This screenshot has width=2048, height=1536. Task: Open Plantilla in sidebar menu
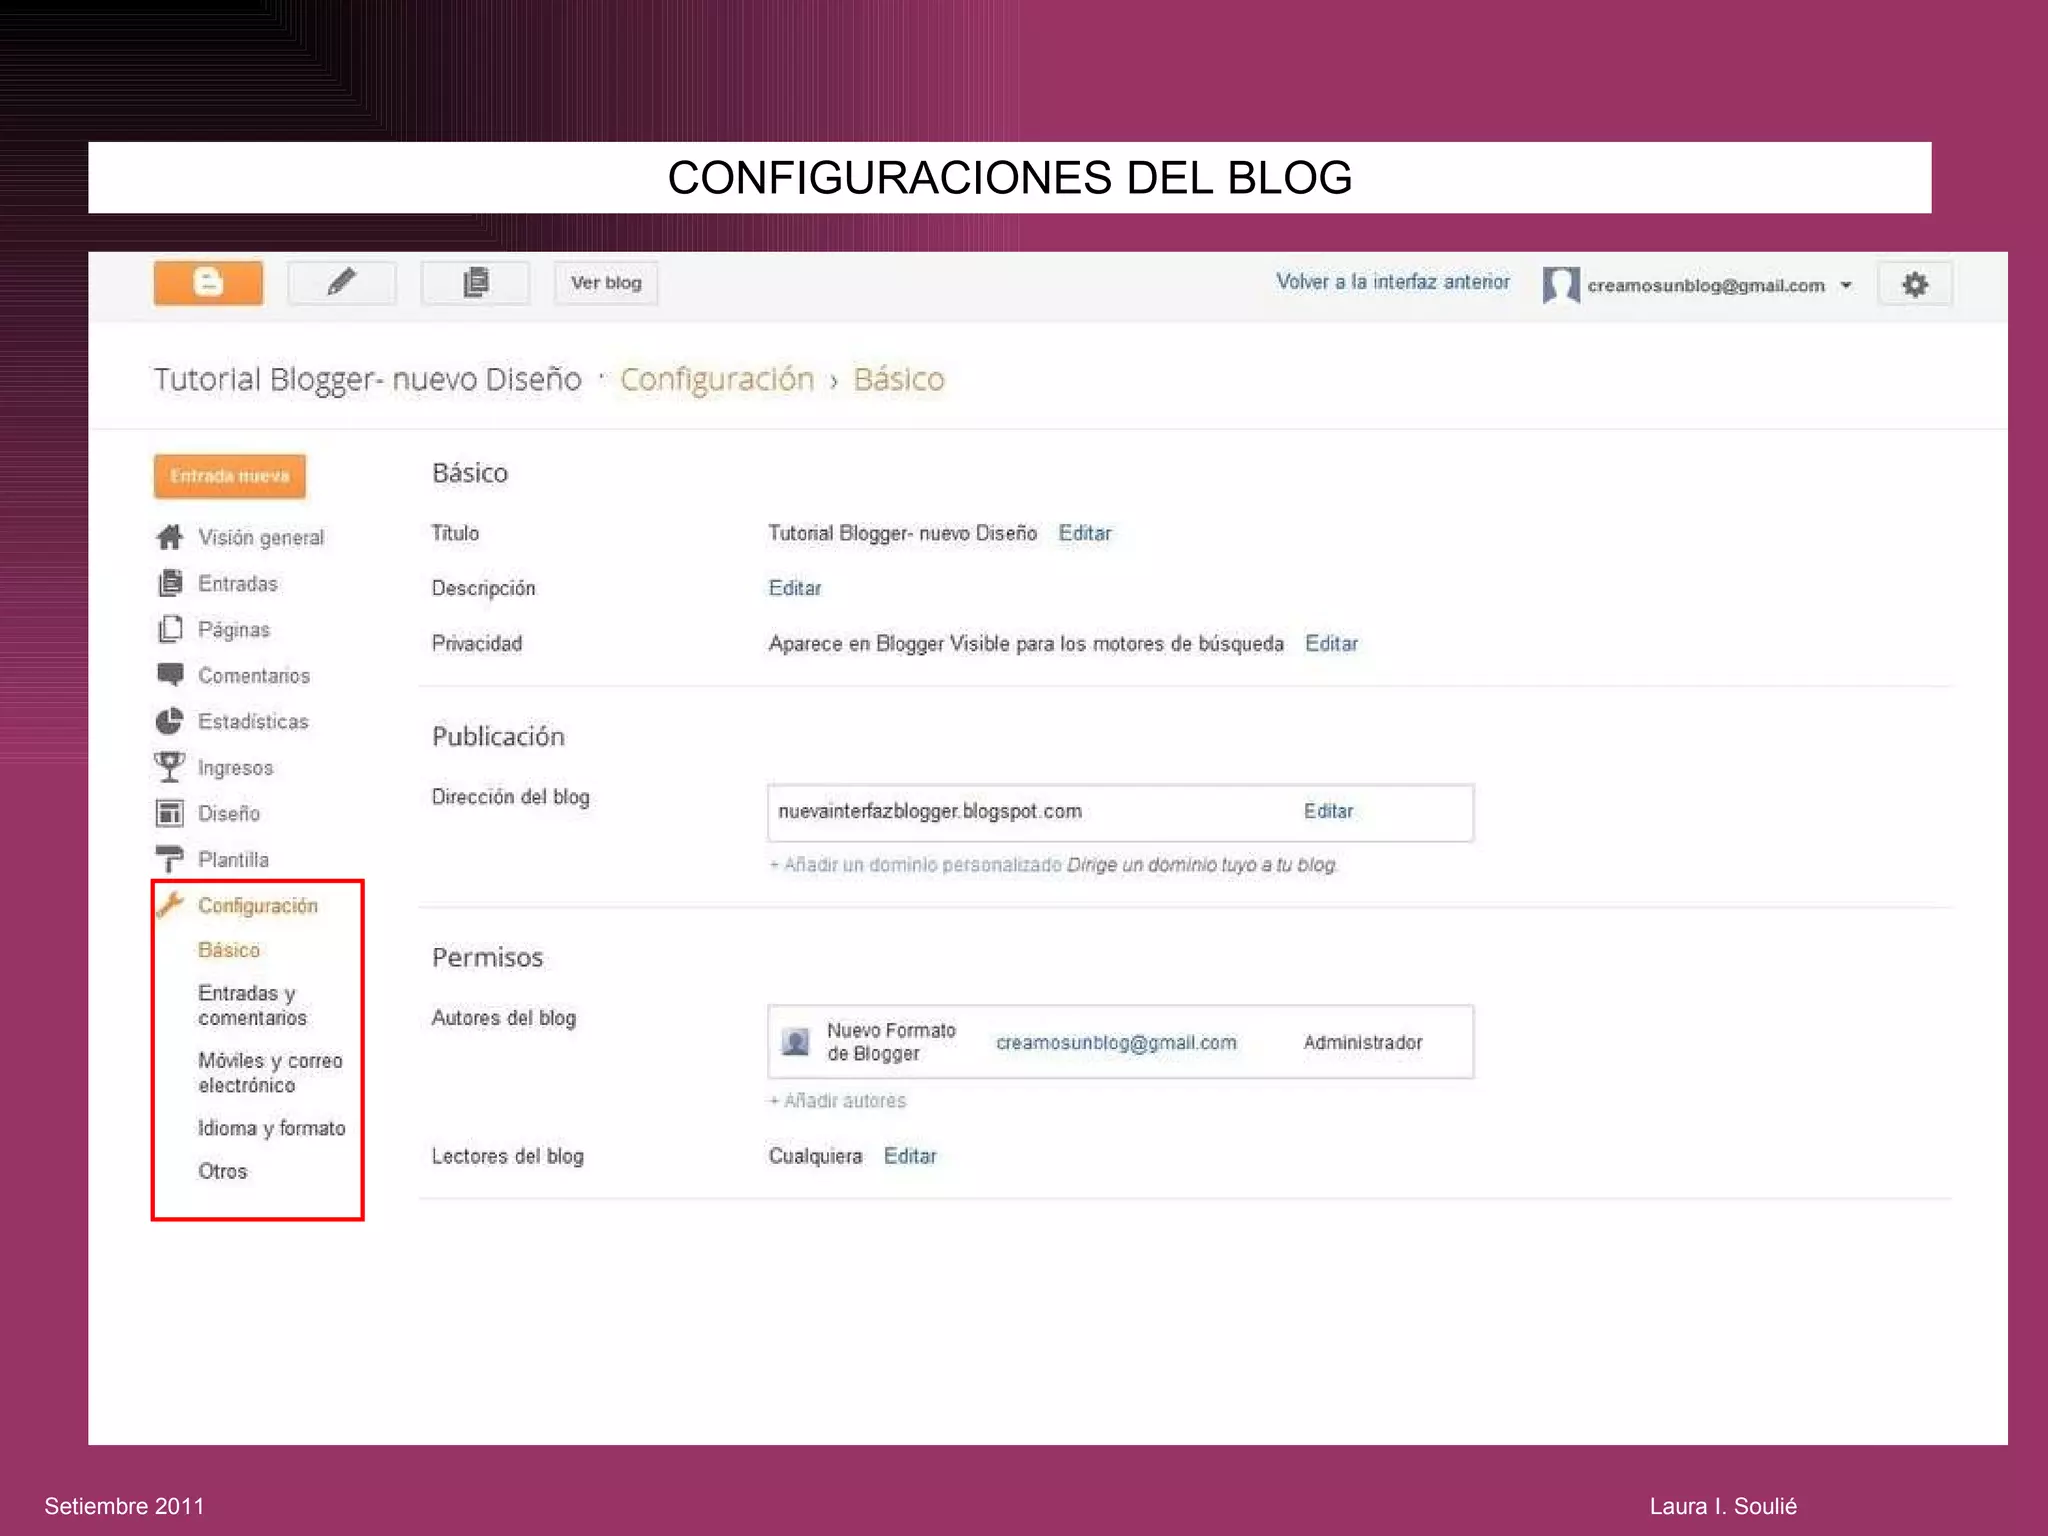pyautogui.click(x=233, y=860)
